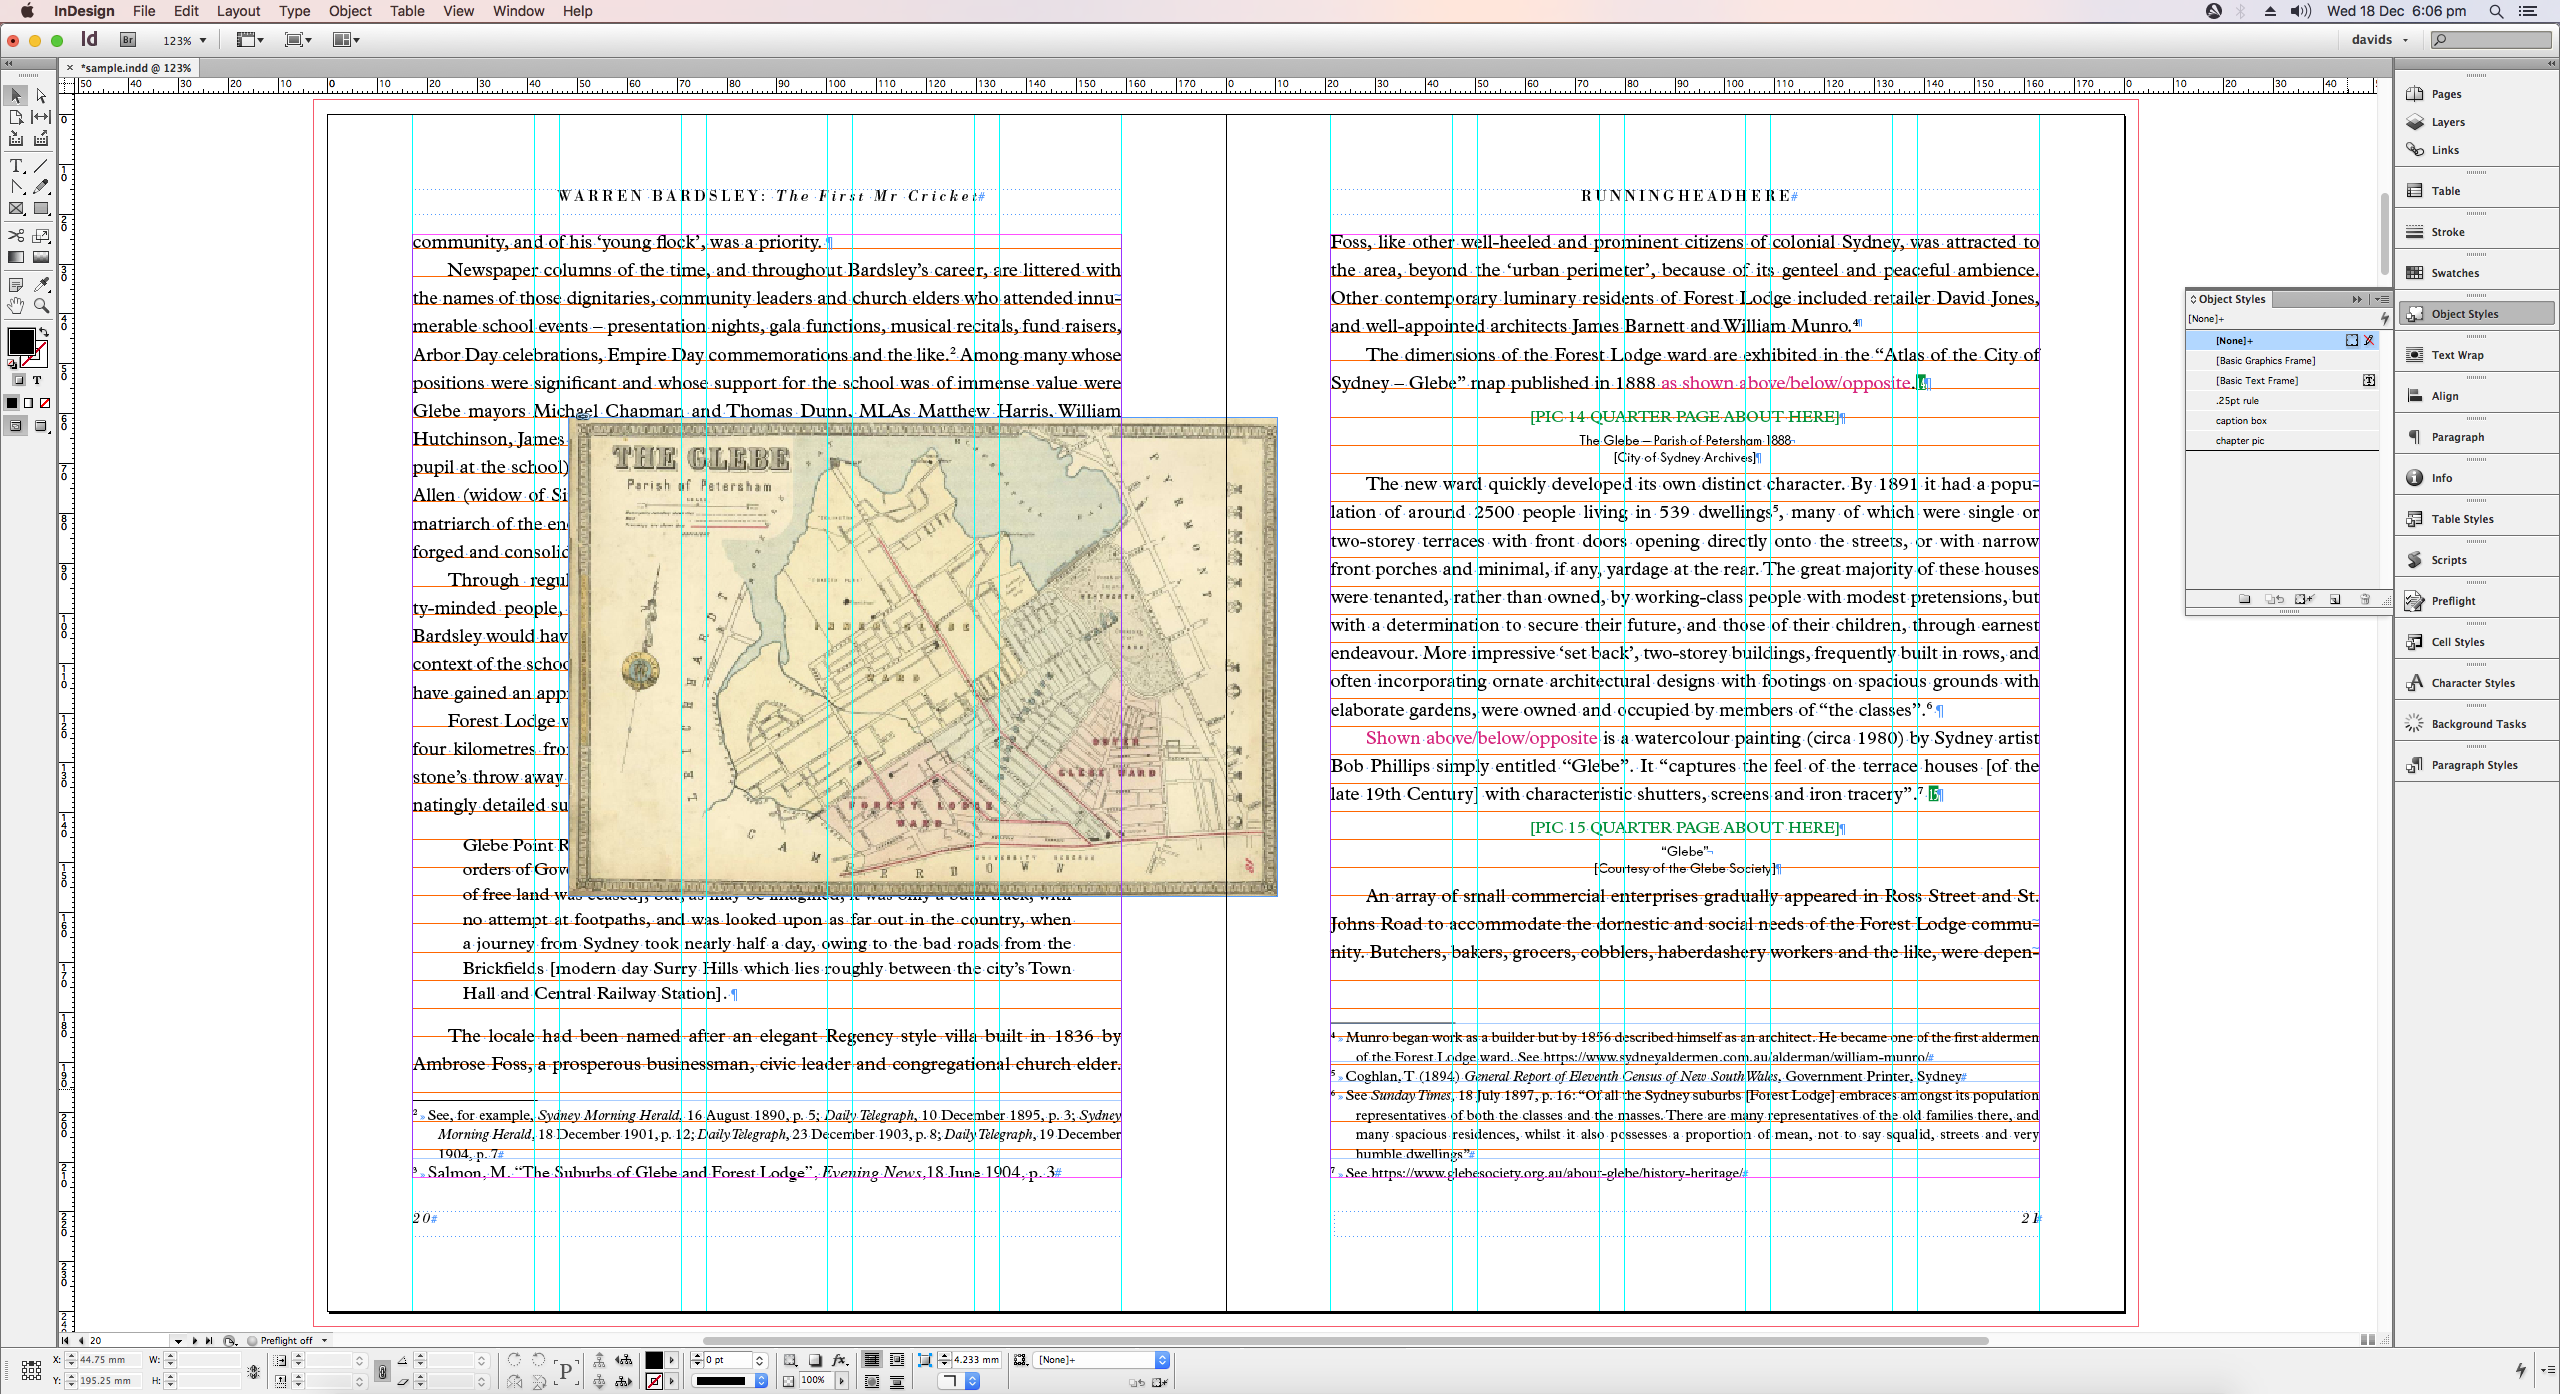Open the Layout menu
The height and width of the screenshot is (1394, 2560).
pyautogui.click(x=238, y=11)
